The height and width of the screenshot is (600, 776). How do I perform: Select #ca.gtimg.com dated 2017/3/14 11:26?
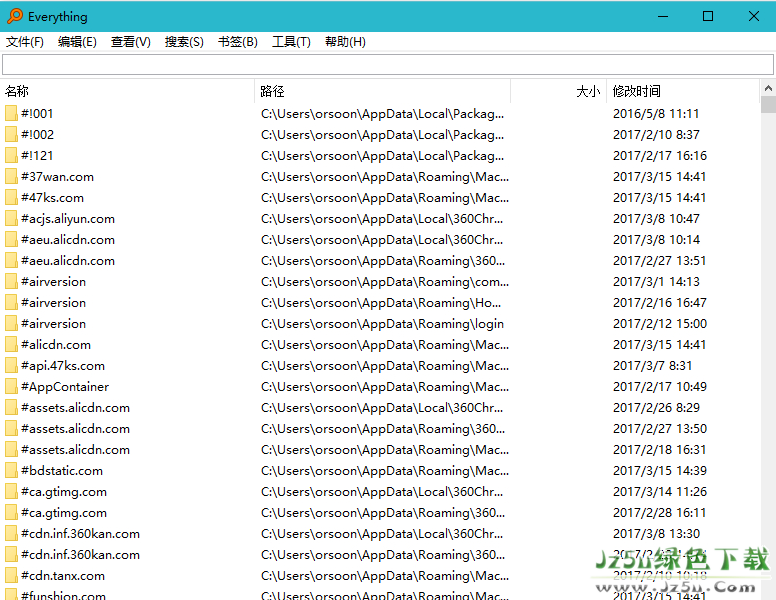coord(64,492)
